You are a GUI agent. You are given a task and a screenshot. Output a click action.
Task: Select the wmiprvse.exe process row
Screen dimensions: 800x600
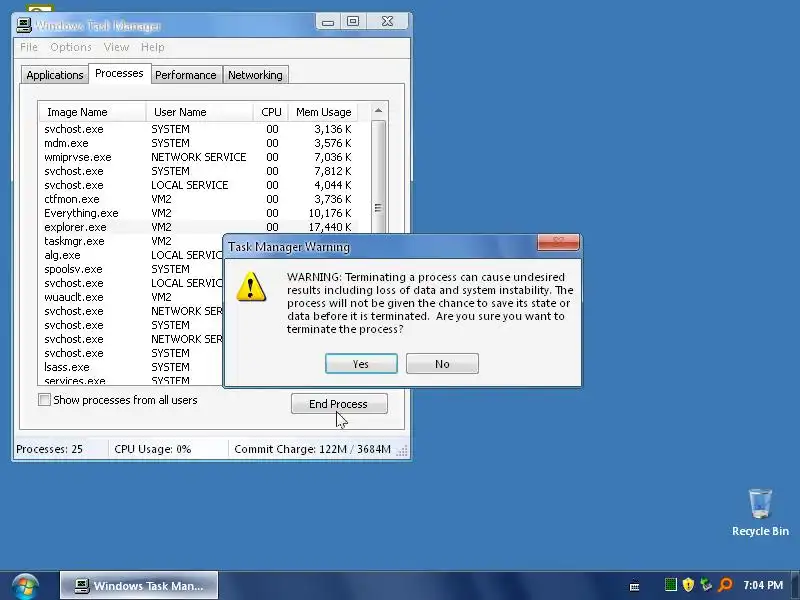click(198, 157)
